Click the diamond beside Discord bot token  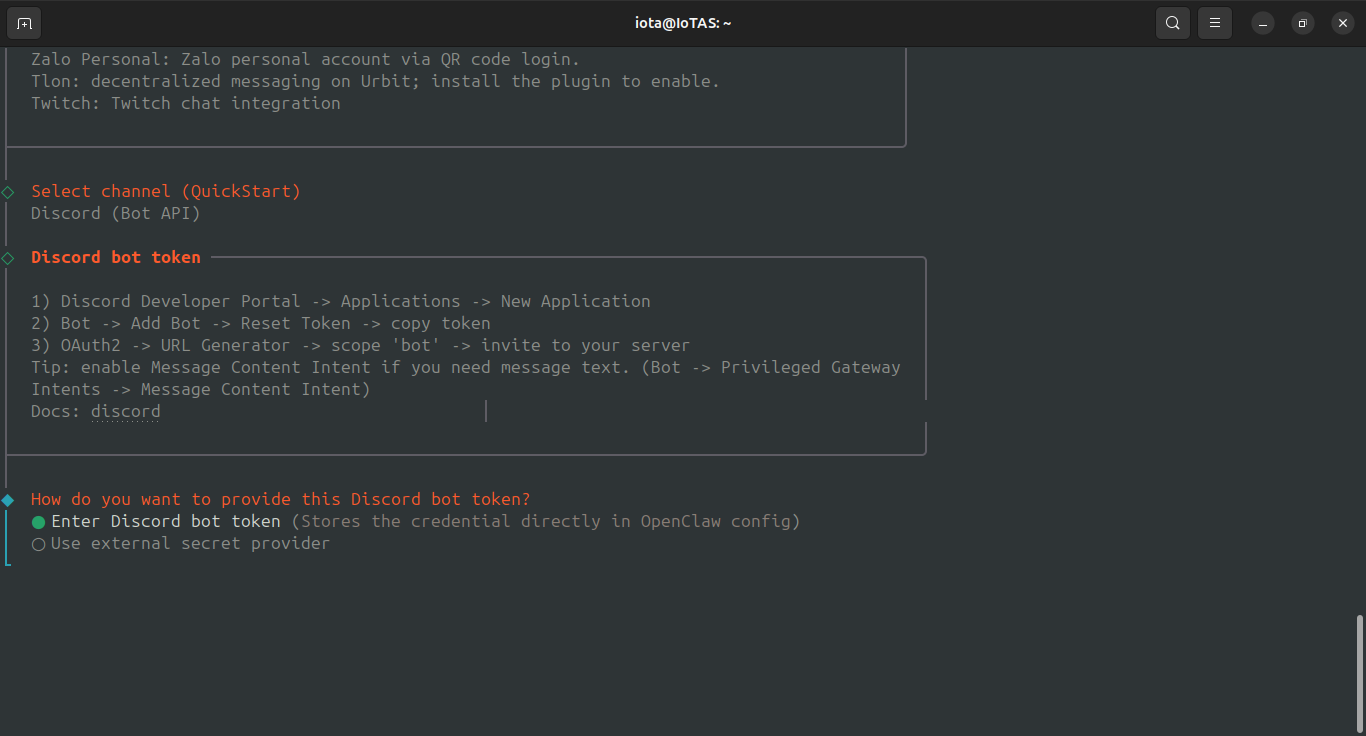click(x=8, y=258)
